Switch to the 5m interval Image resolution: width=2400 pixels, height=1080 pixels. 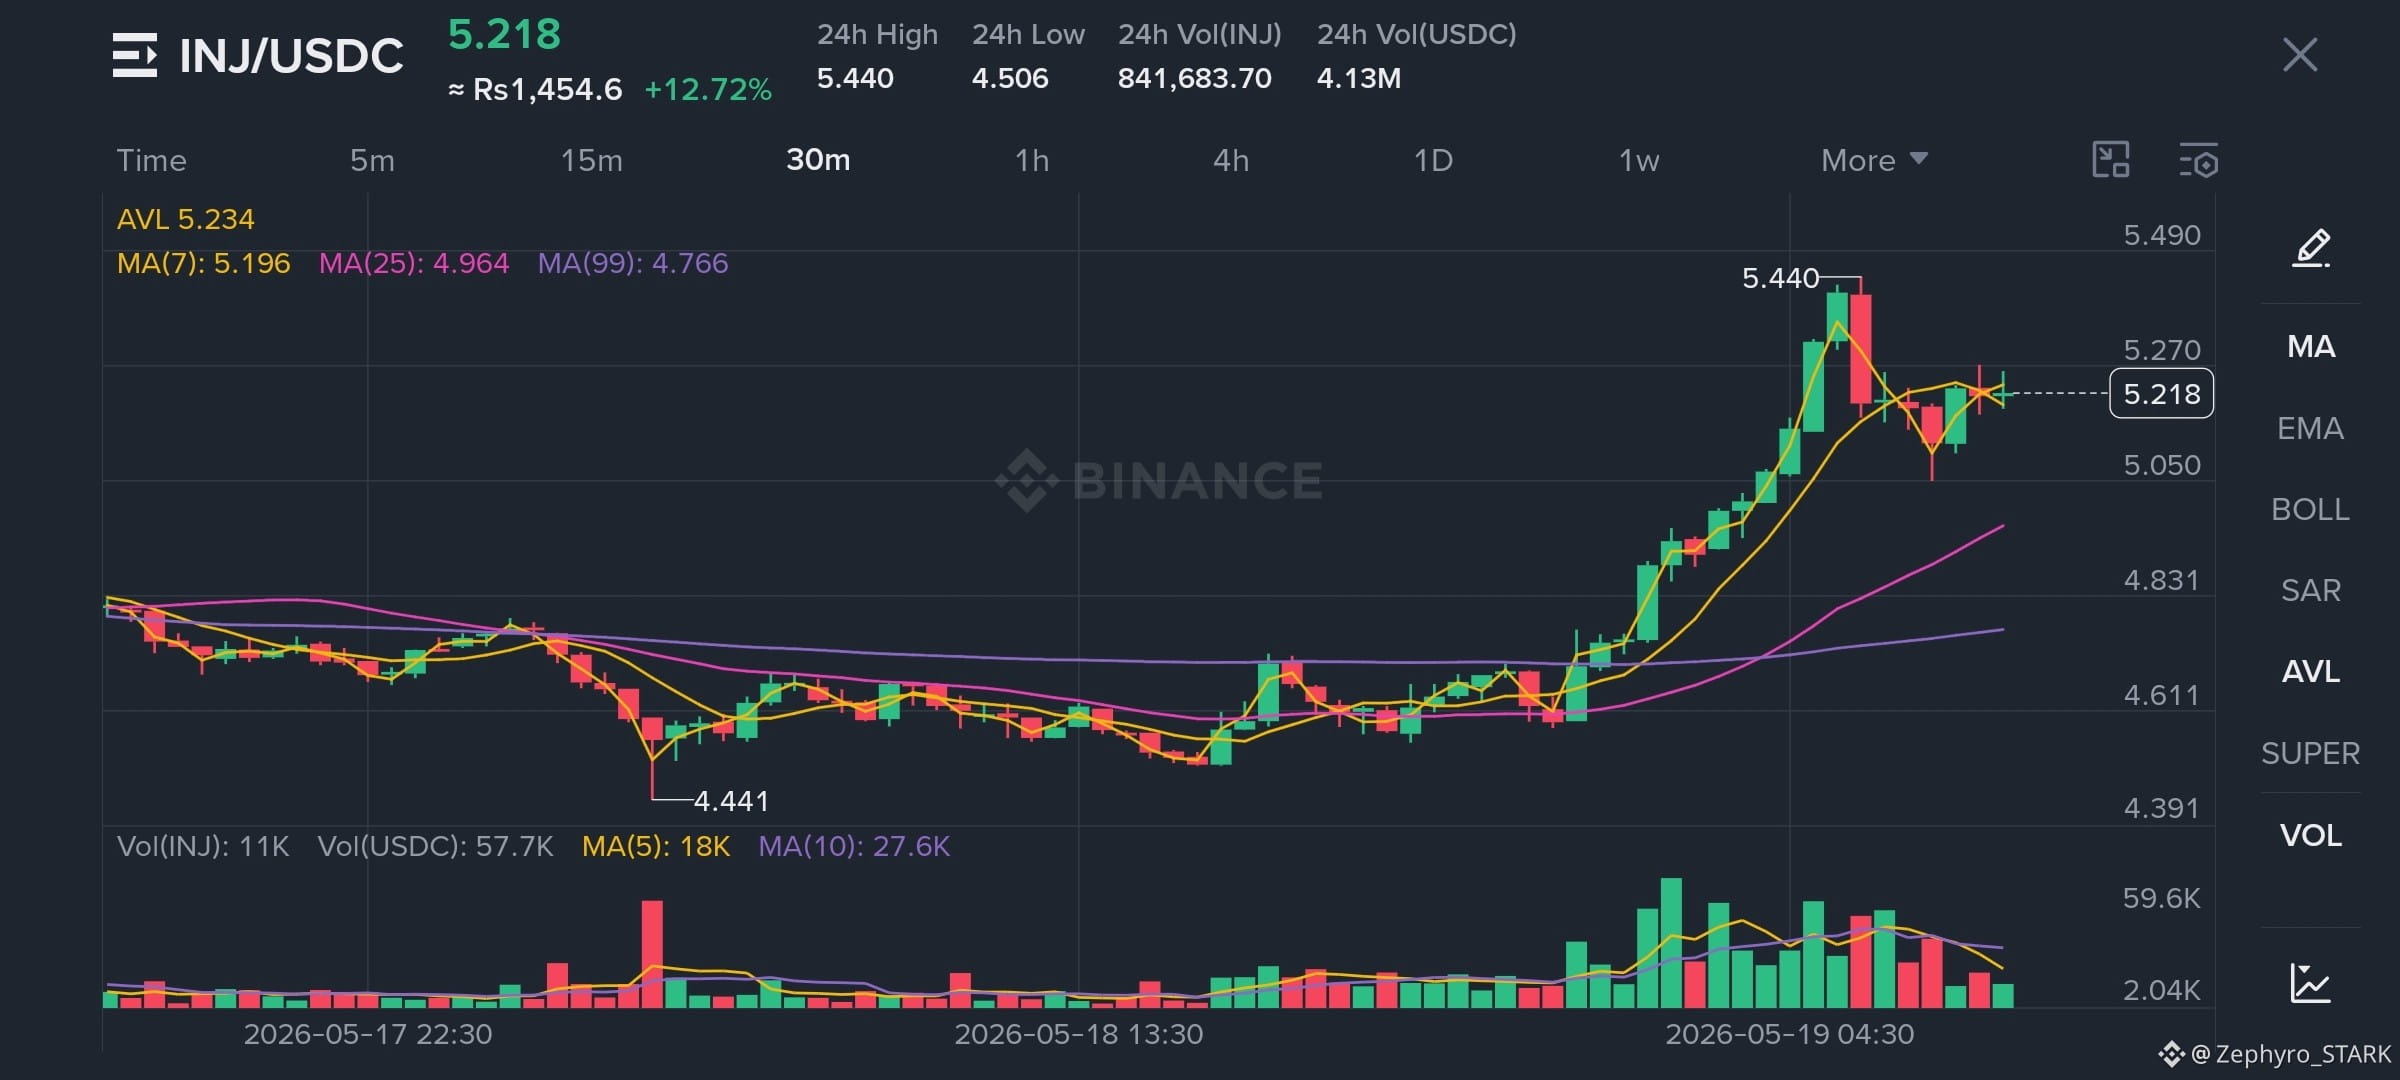(372, 160)
